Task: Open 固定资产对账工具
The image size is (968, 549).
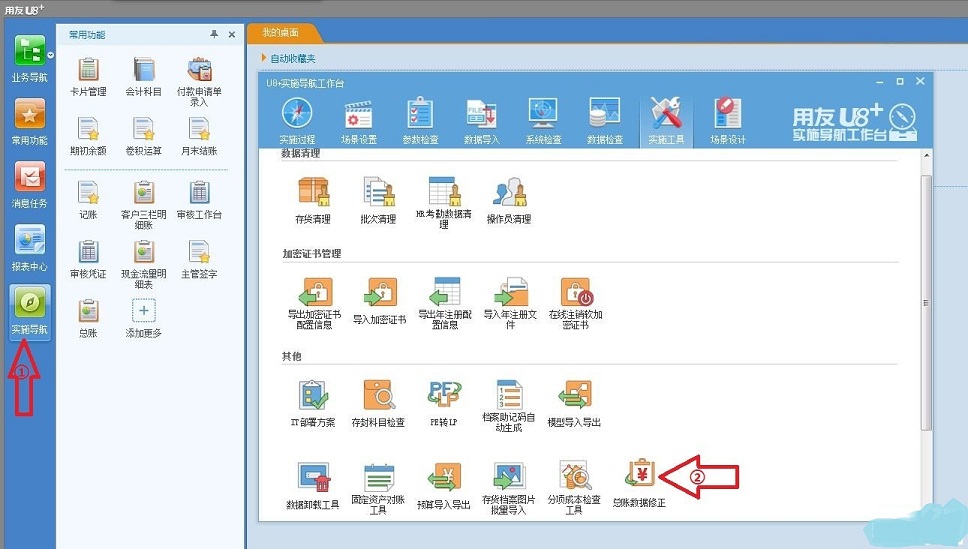Action: [x=378, y=488]
